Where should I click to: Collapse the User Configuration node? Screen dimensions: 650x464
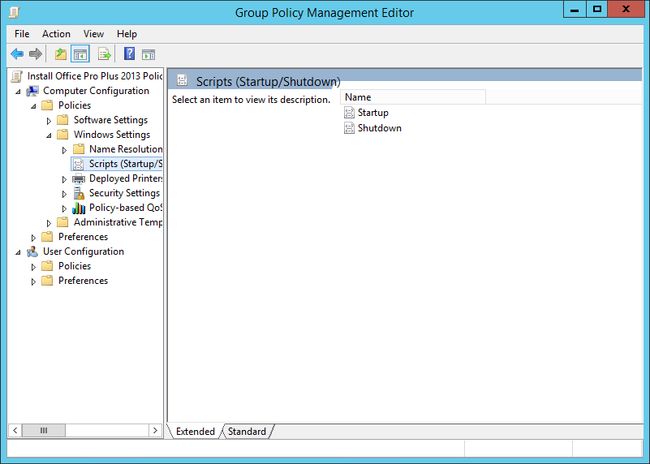click(x=18, y=253)
